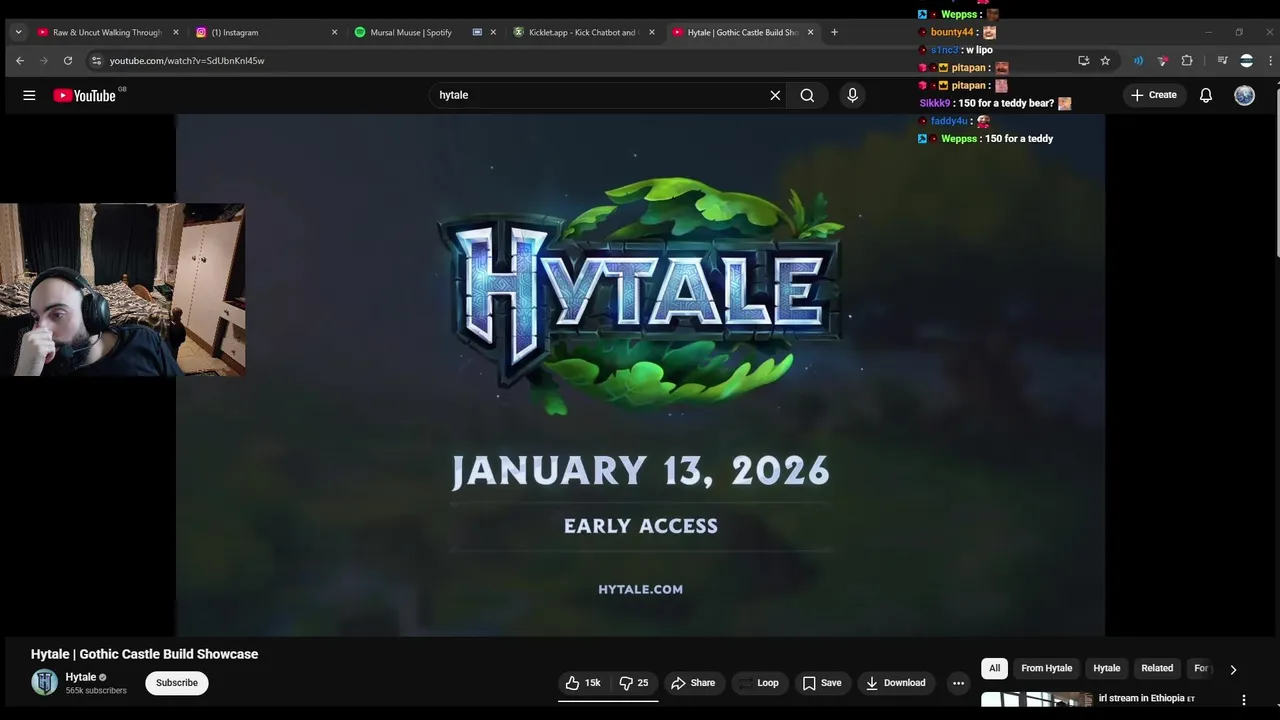Open the Extensions puzzle icon

point(1187,61)
